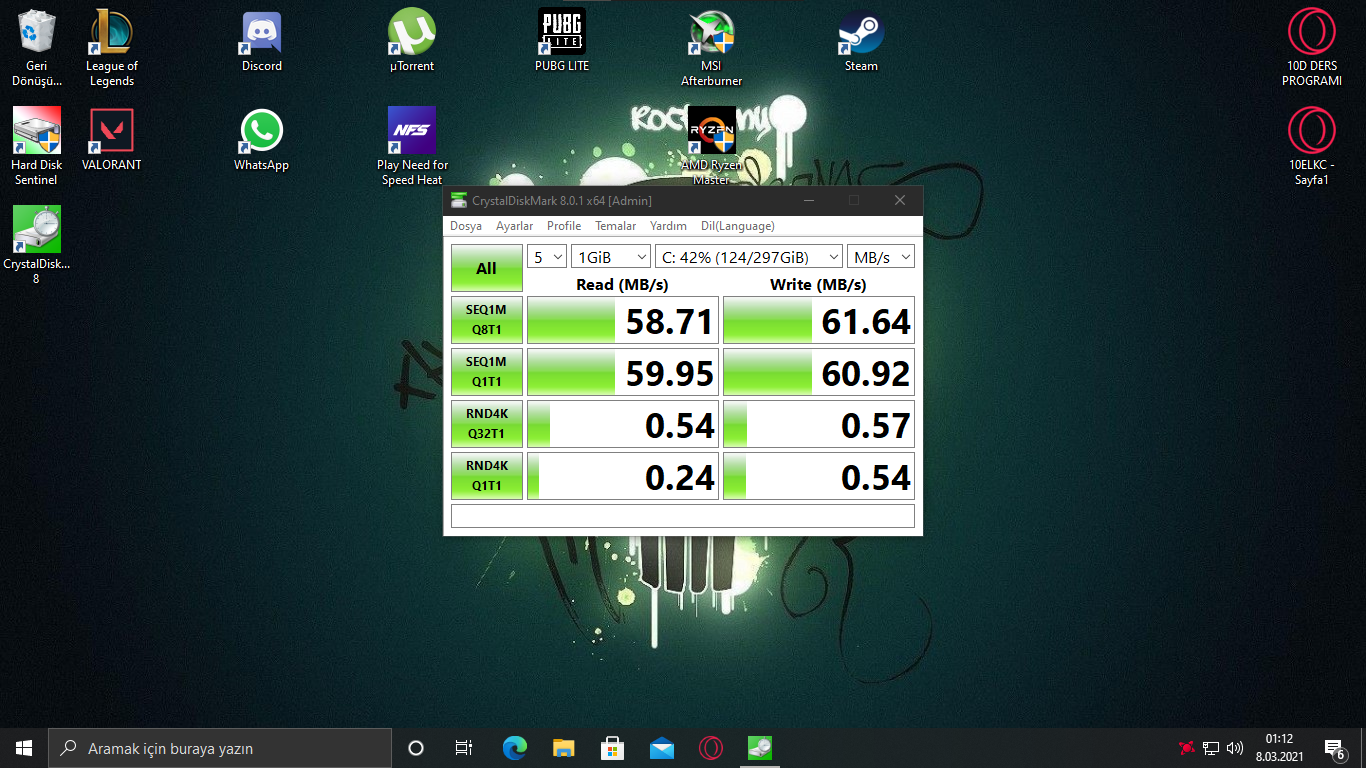
Task: Select the WhatsApp desktop shortcut
Action: click(x=262, y=140)
